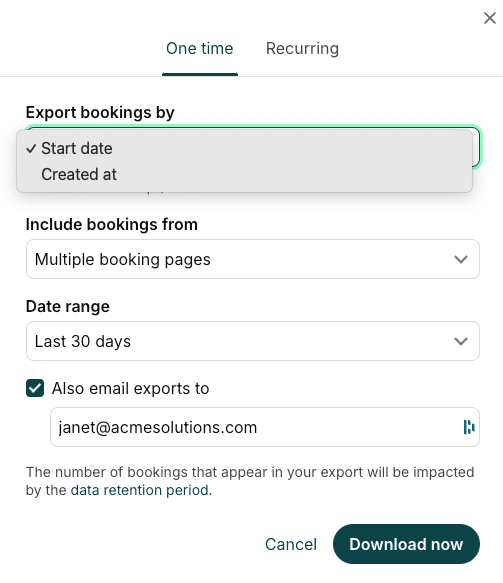The height and width of the screenshot is (583, 503).
Task: Open the Include bookings from dropdown
Action: 253,259
